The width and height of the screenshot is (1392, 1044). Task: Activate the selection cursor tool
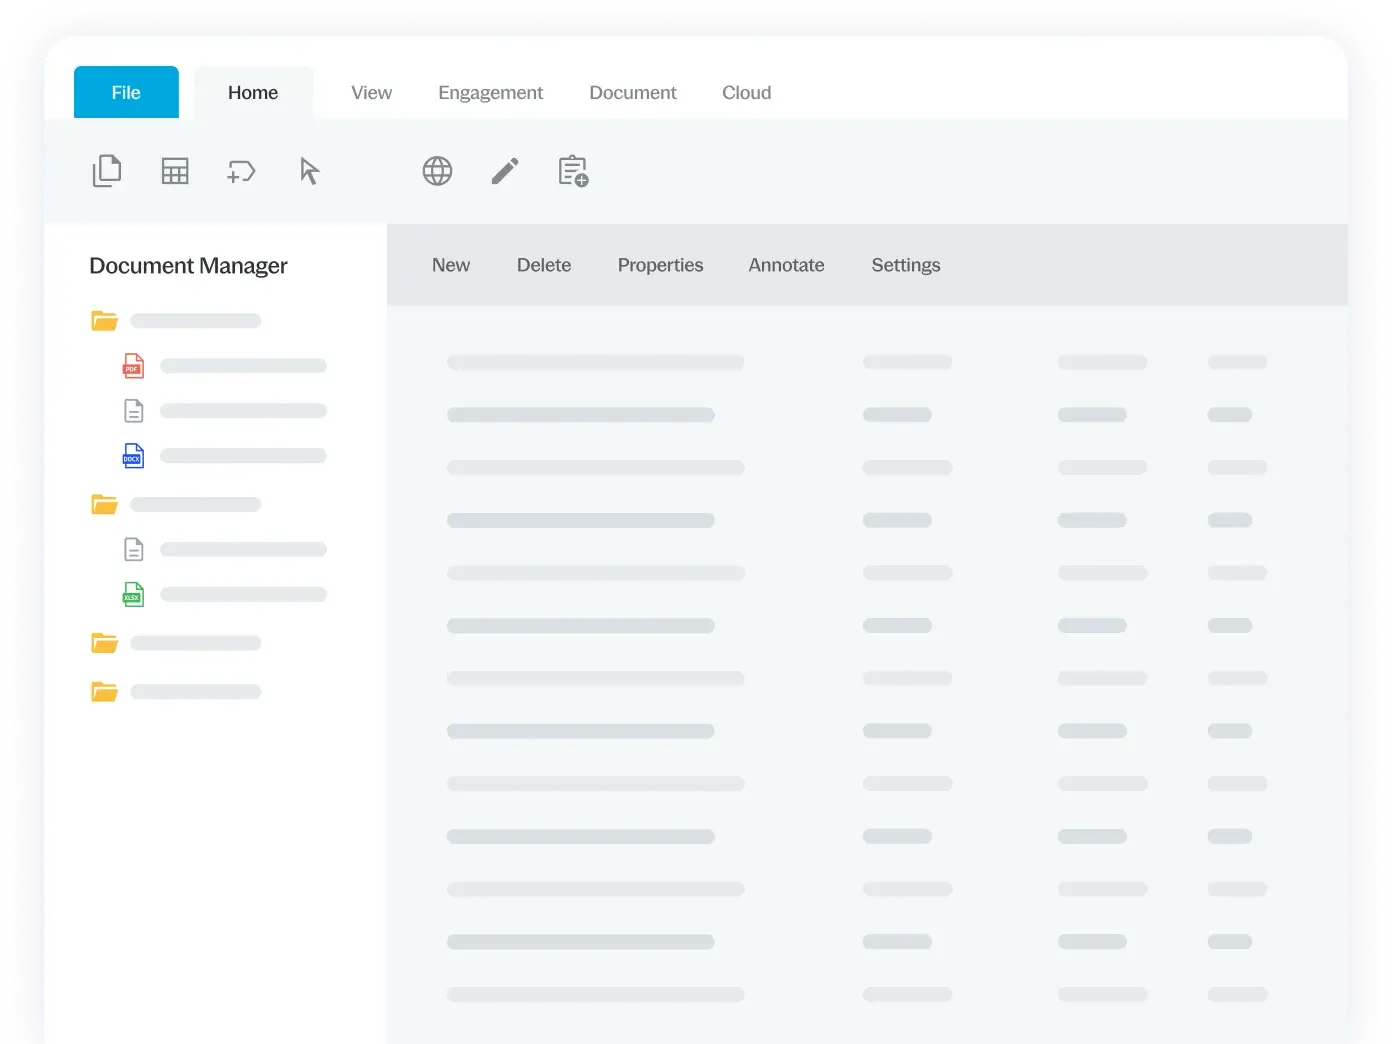click(x=309, y=171)
